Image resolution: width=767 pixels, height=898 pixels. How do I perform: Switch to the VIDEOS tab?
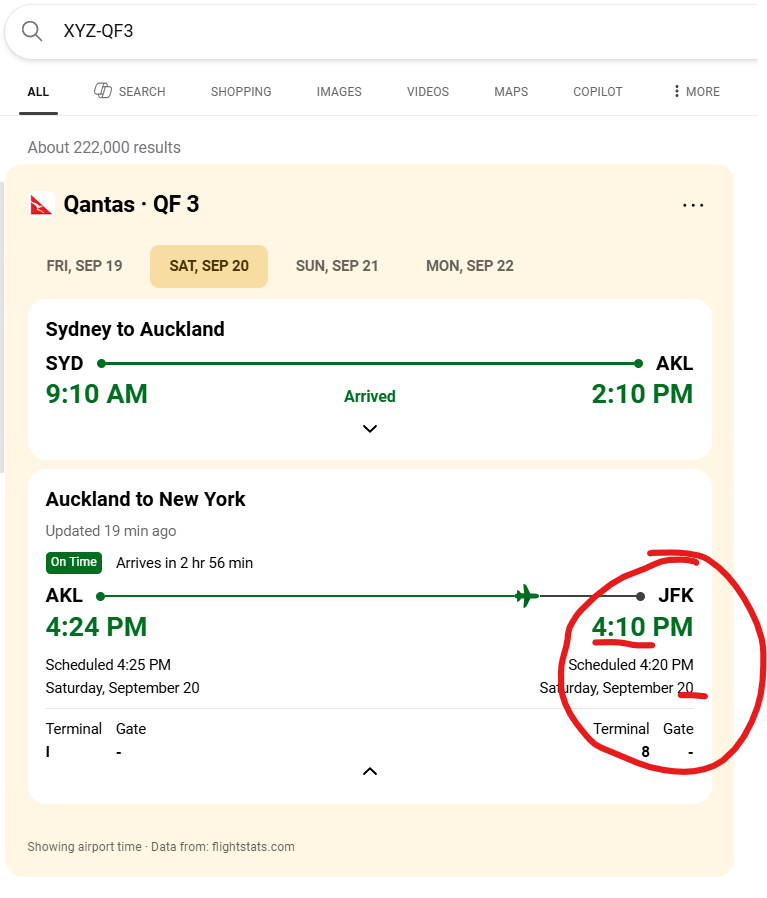pyautogui.click(x=428, y=92)
